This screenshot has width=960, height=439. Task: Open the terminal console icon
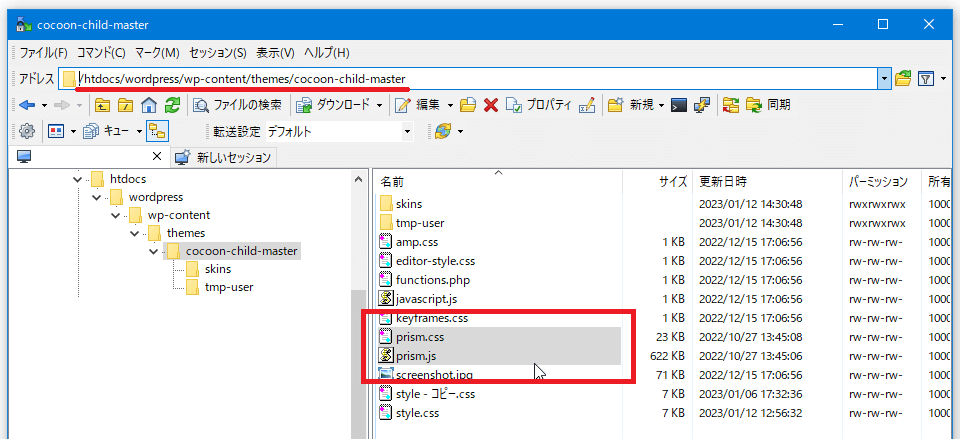point(679,105)
